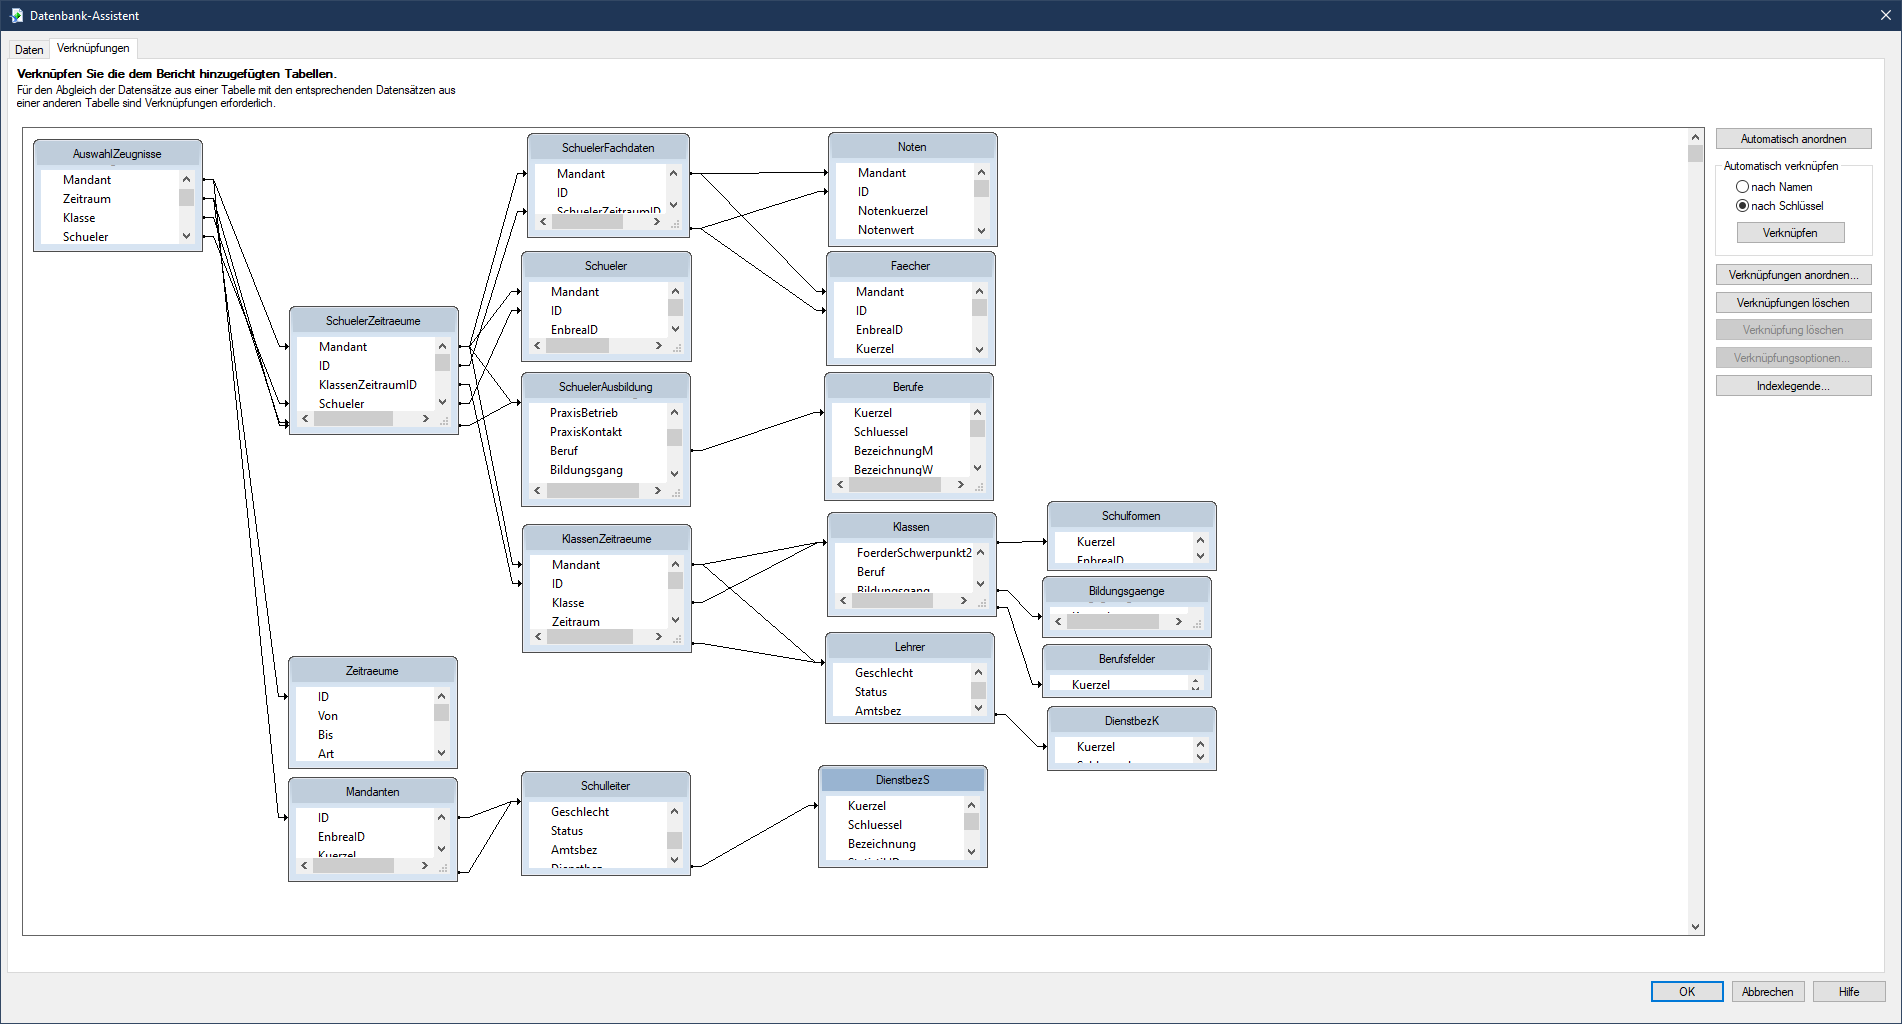Switch to the Verknüpfungen tab
This screenshot has height=1024, width=1902.
coord(93,48)
